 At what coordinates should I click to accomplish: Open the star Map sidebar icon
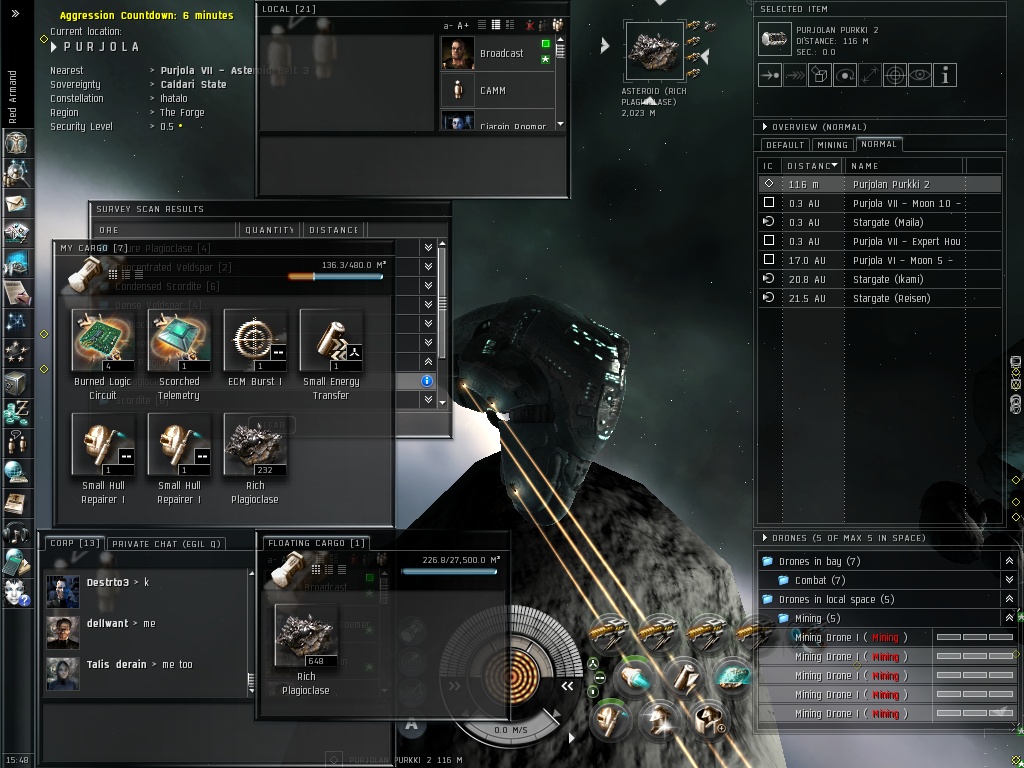pyautogui.click(x=16, y=323)
